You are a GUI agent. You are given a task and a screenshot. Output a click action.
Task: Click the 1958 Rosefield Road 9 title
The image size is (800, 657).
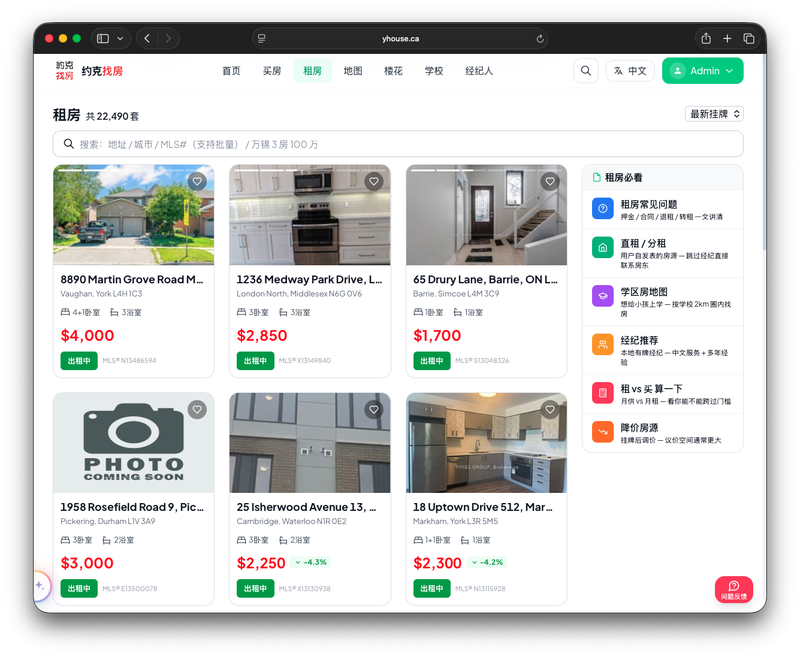132,507
